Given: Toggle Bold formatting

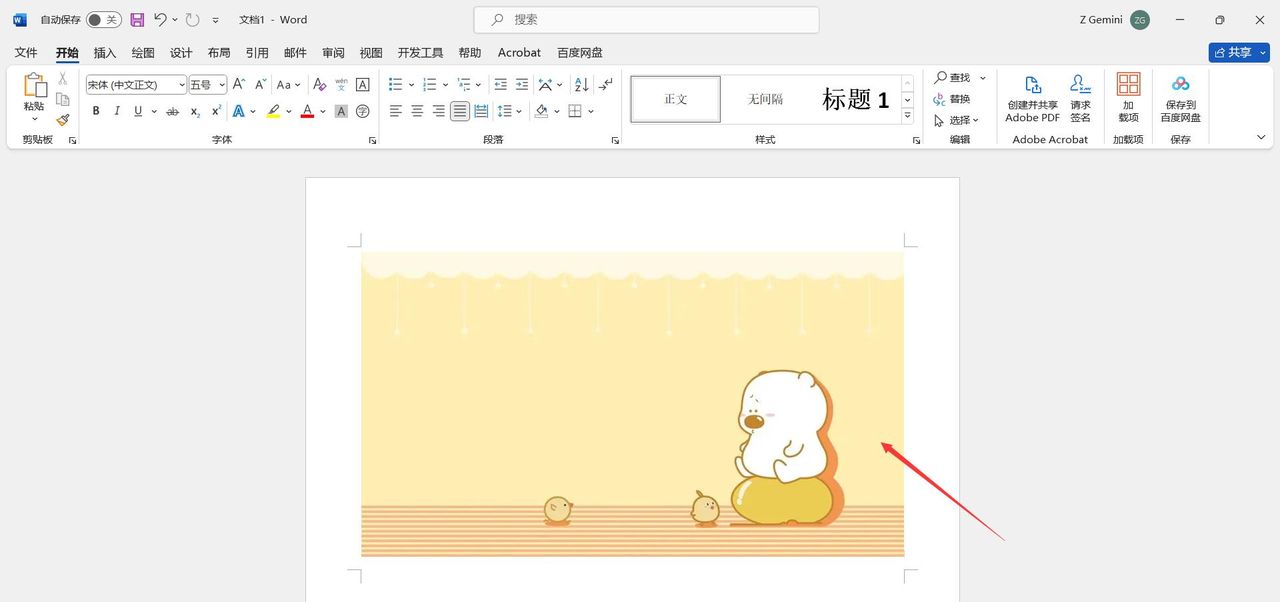Looking at the screenshot, I should (x=96, y=111).
